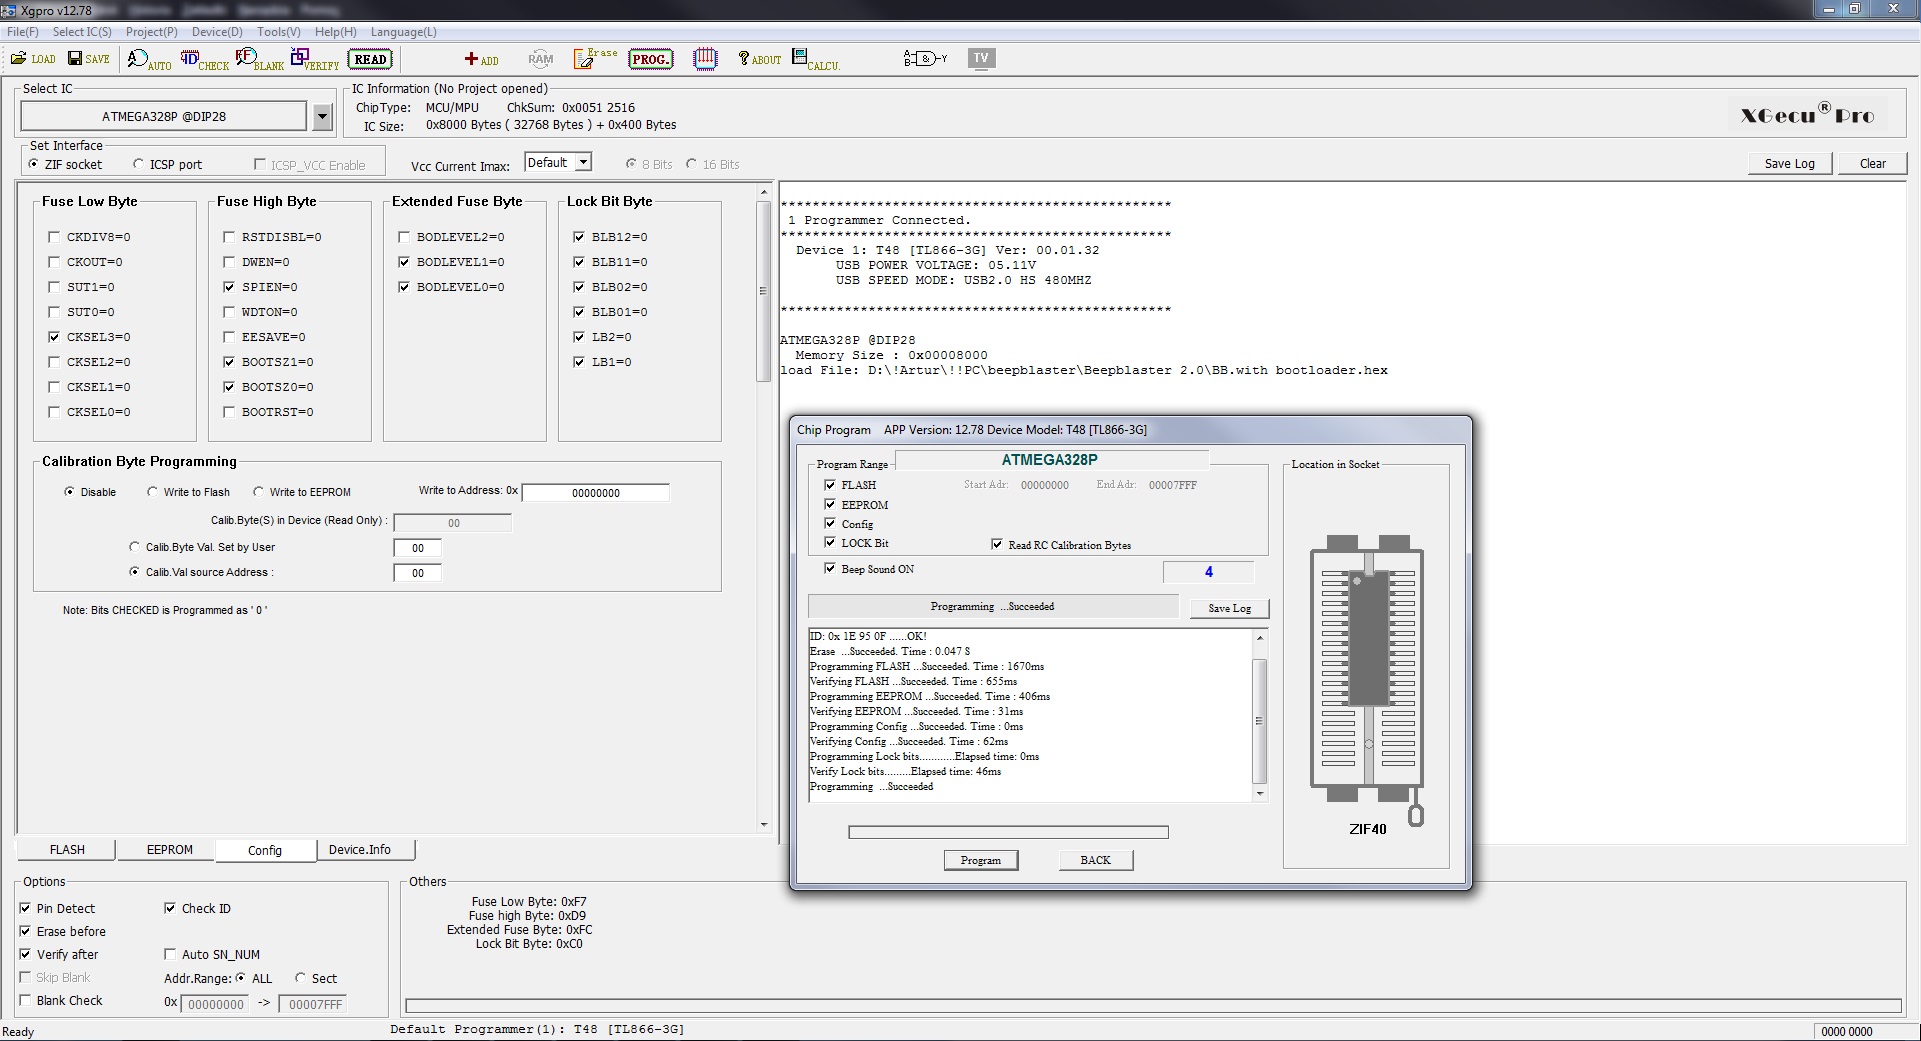The width and height of the screenshot is (1921, 1041).
Task: Toggle the BODLEVEL2=0 checkbox
Action: coord(404,237)
